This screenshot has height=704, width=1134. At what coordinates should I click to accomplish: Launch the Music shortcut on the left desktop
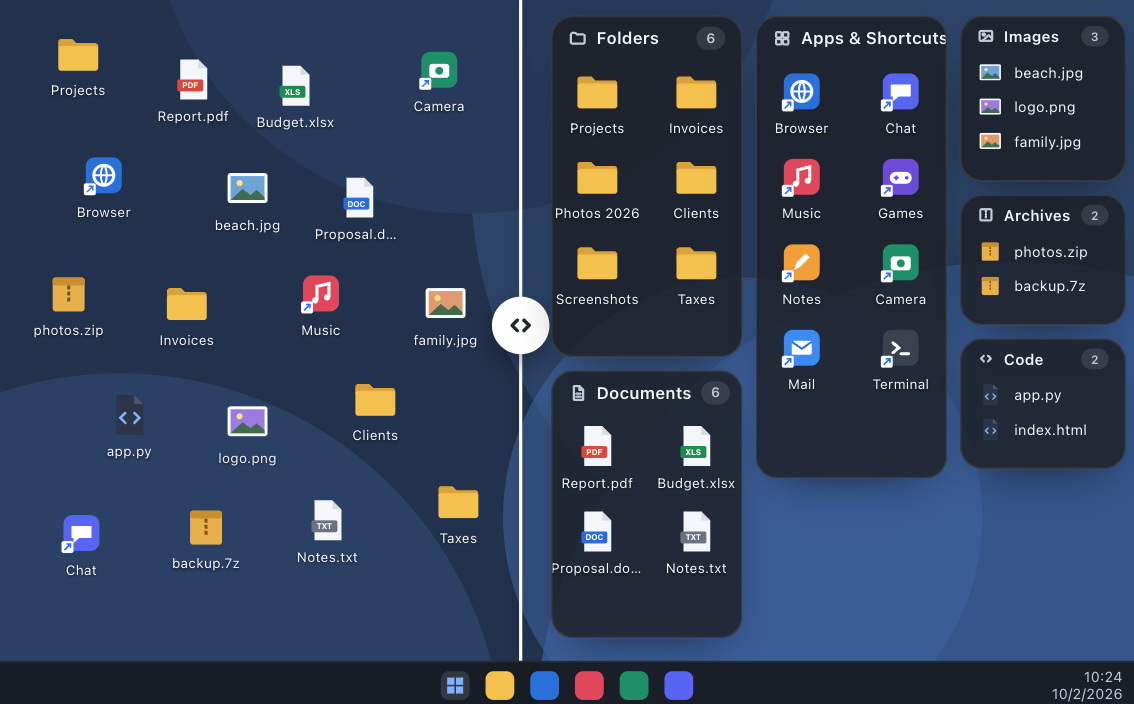tap(320, 305)
